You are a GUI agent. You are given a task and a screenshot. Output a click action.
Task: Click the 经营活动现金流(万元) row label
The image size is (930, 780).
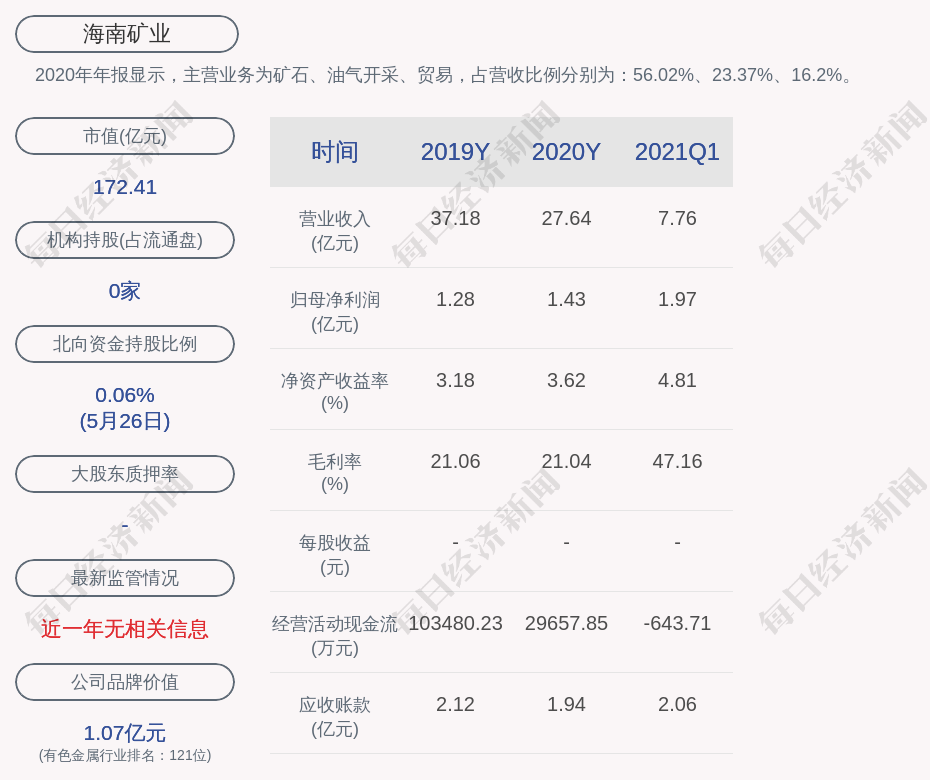pyautogui.click(x=335, y=636)
